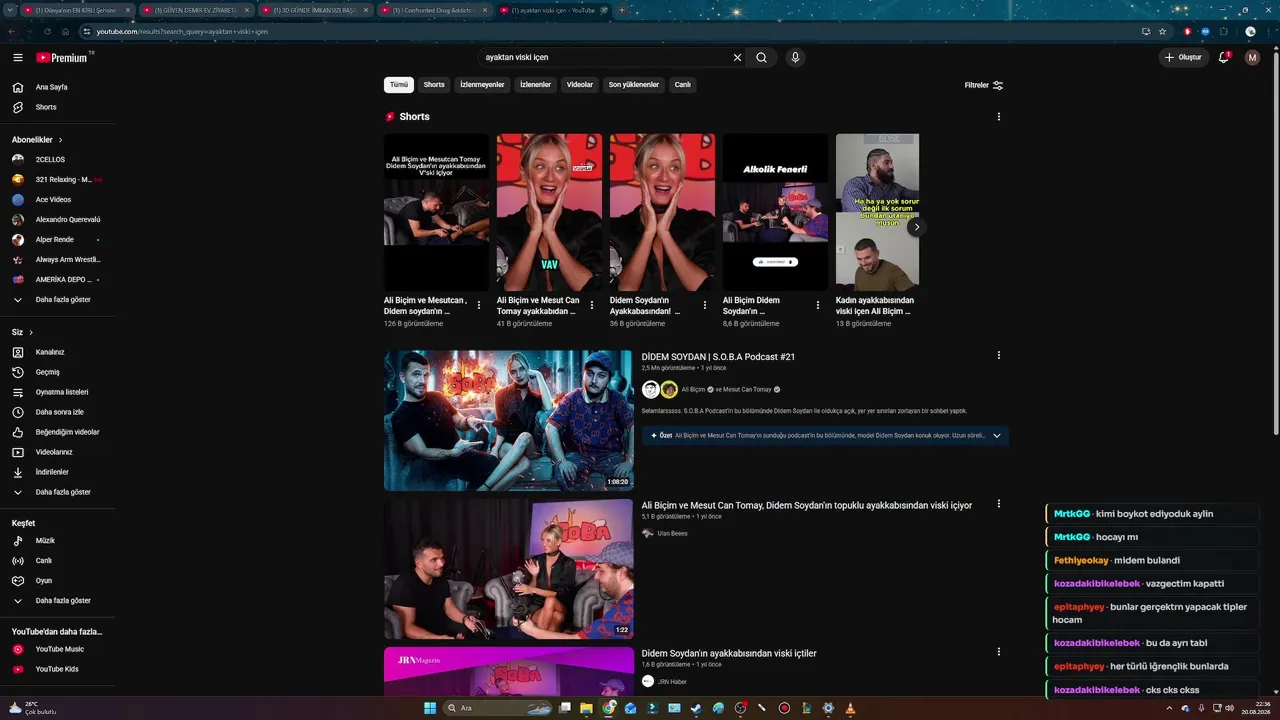1280x720 pixels.
Task: Expand the Siz section arrow
Action: (x=31, y=332)
